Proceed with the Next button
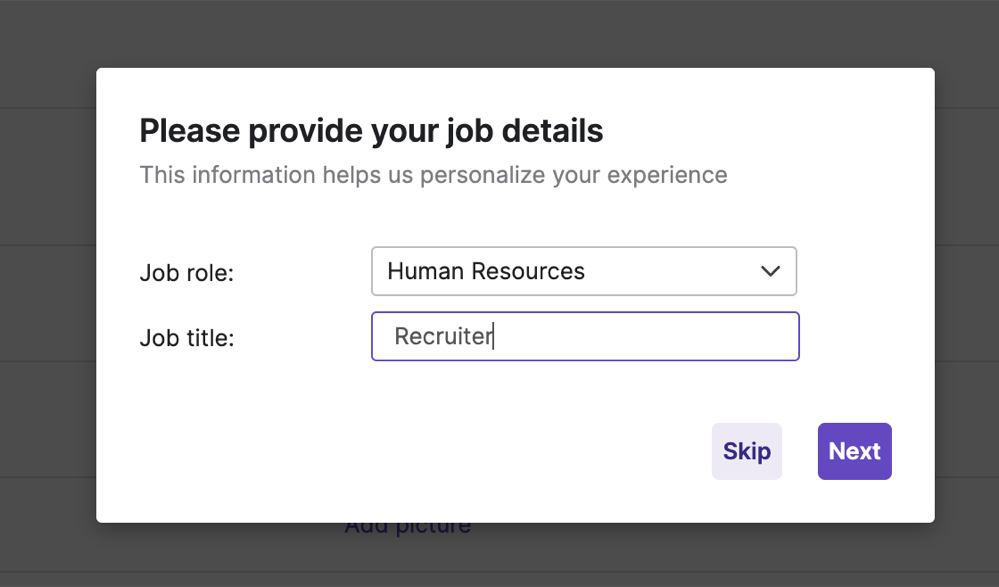The height and width of the screenshot is (587, 999). [x=854, y=451]
